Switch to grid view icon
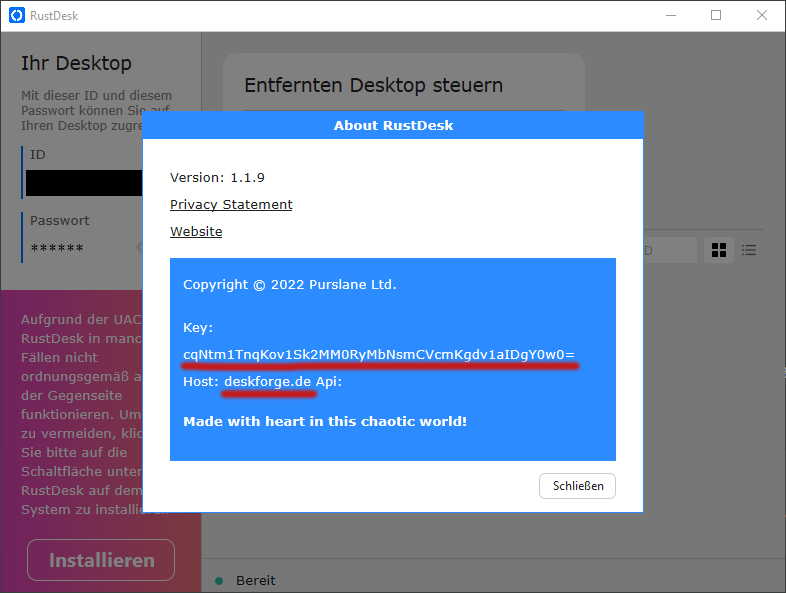Image resolution: width=786 pixels, height=593 pixels. 719,250
